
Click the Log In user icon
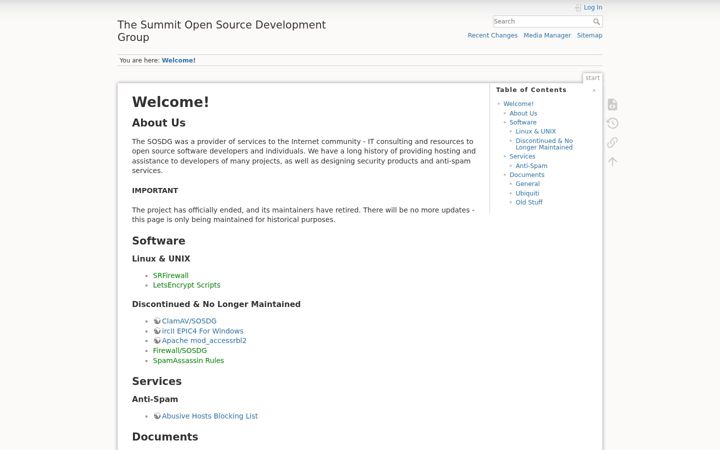tap(578, 7)
